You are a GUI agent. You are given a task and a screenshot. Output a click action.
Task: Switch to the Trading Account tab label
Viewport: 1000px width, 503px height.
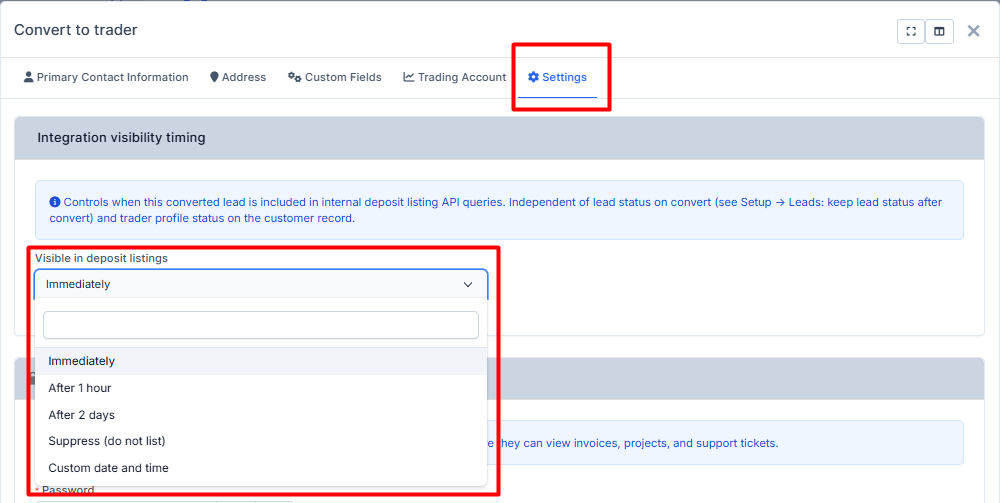(462, 77)
